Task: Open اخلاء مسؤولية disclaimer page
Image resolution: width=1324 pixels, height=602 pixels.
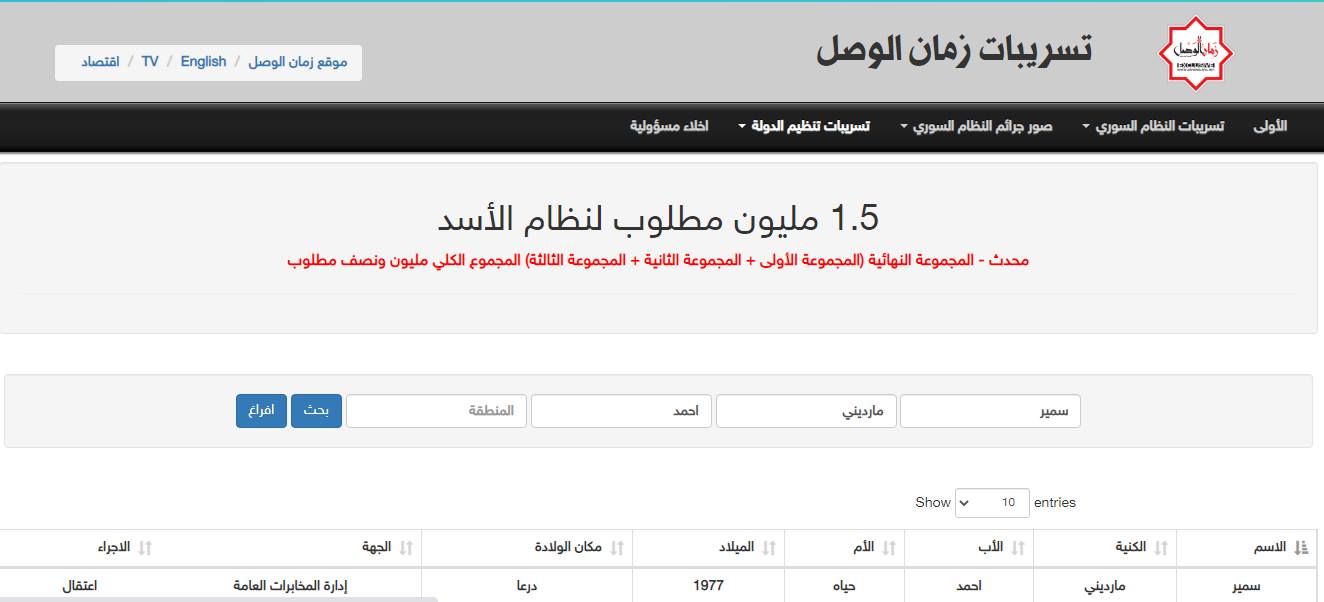Action: (669, 127)
